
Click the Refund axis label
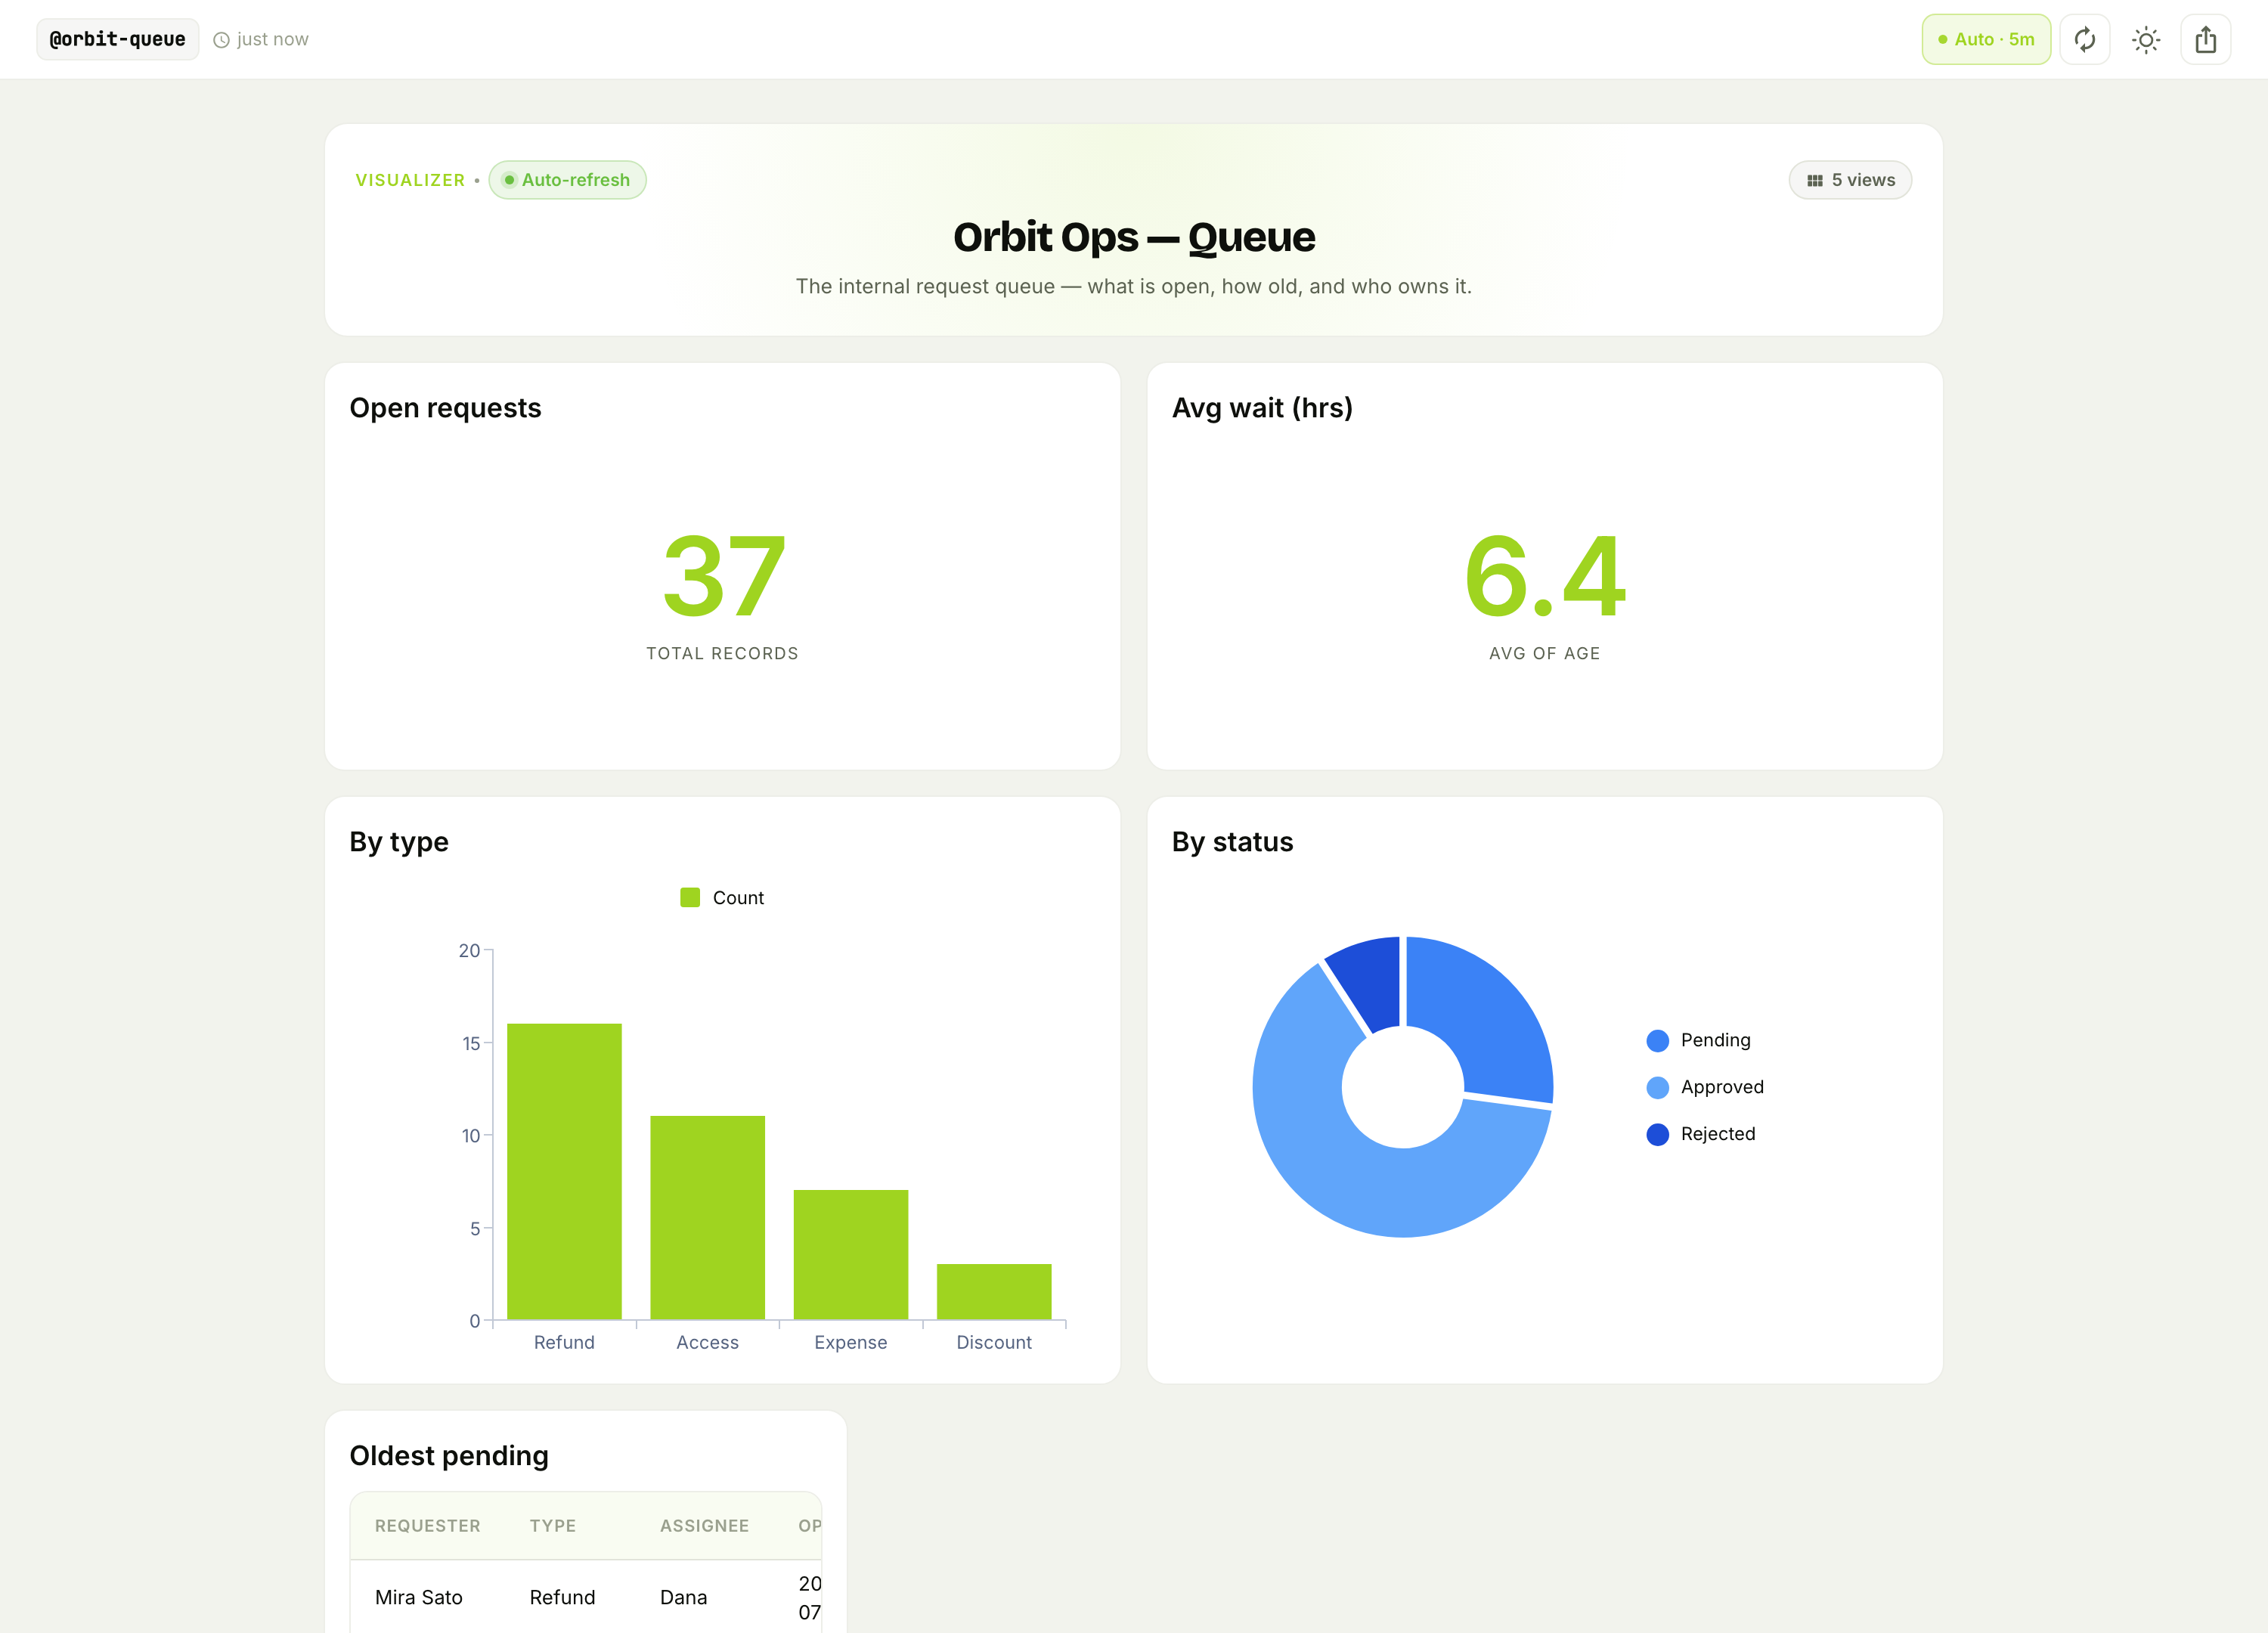tap(564, 1343)
